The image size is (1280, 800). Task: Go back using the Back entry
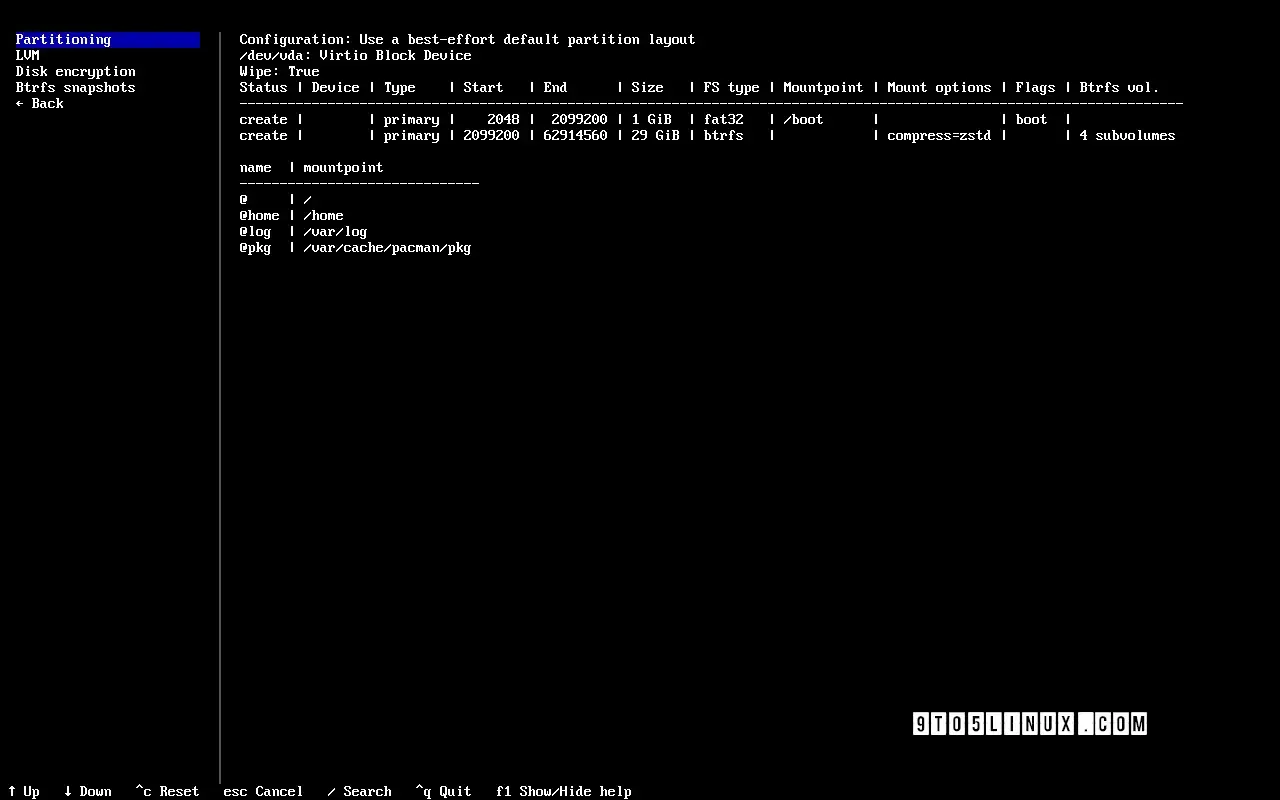click(x=40, y=104)
